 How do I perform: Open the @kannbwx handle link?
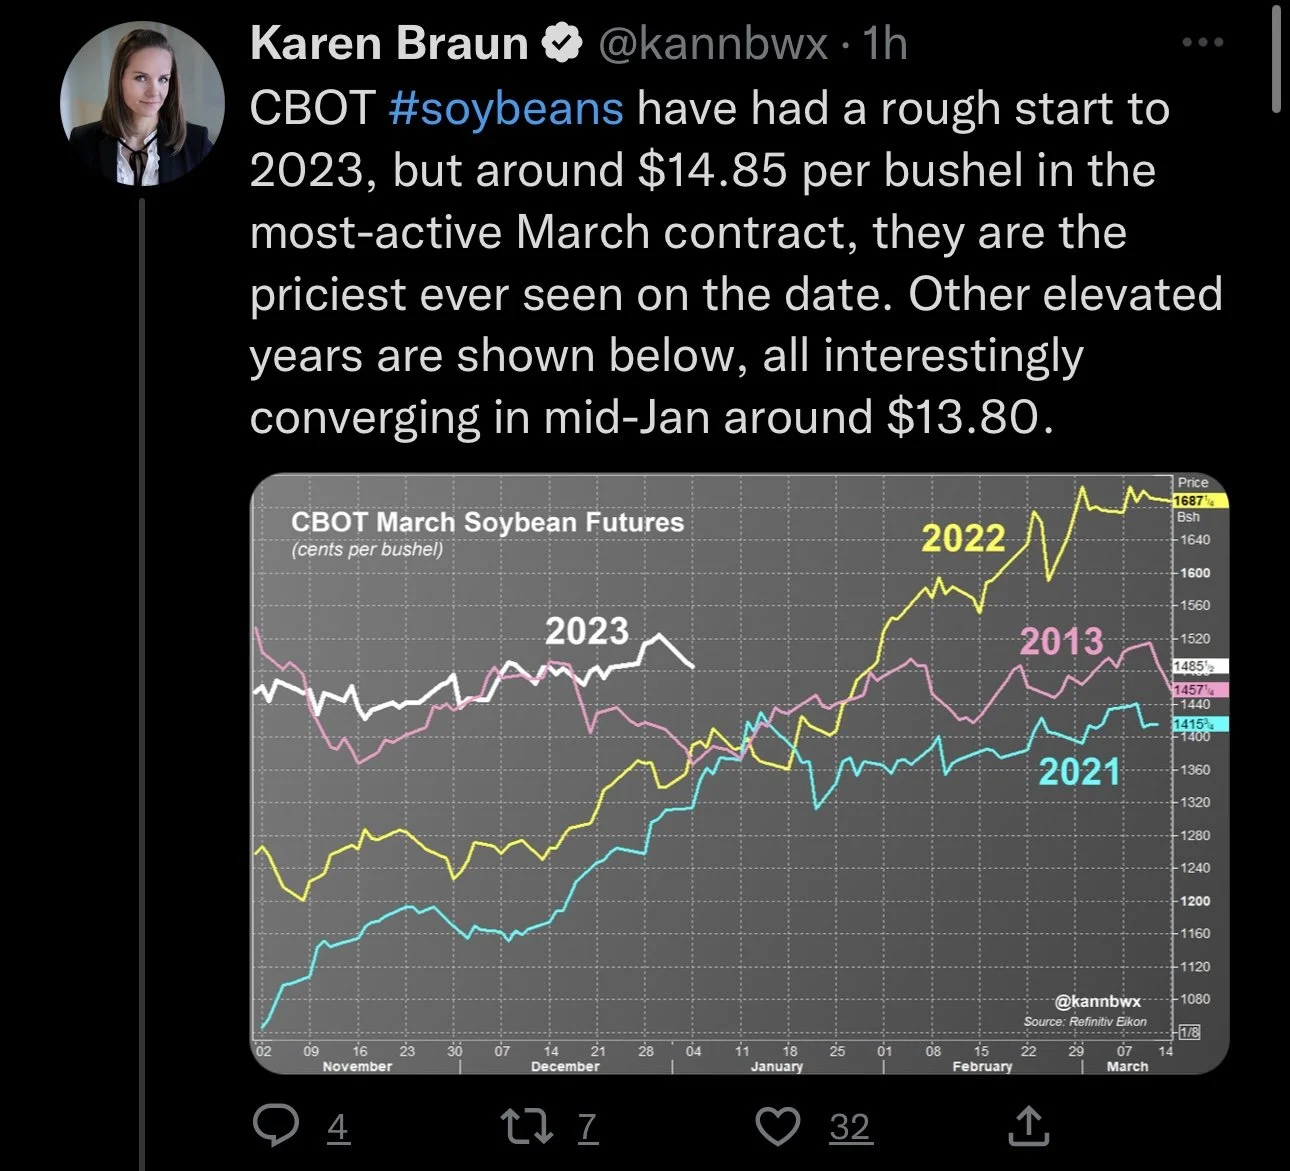[x=713, y=44]
